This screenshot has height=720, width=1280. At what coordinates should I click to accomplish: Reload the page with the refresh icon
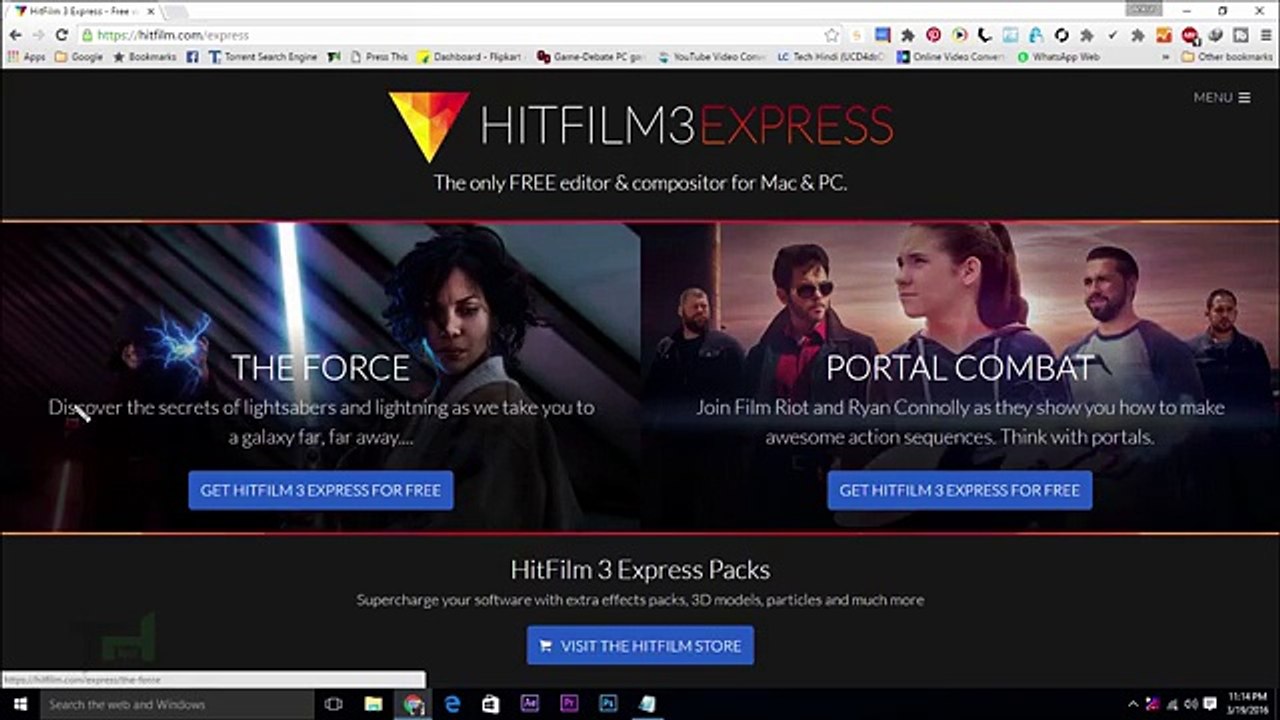61,35
